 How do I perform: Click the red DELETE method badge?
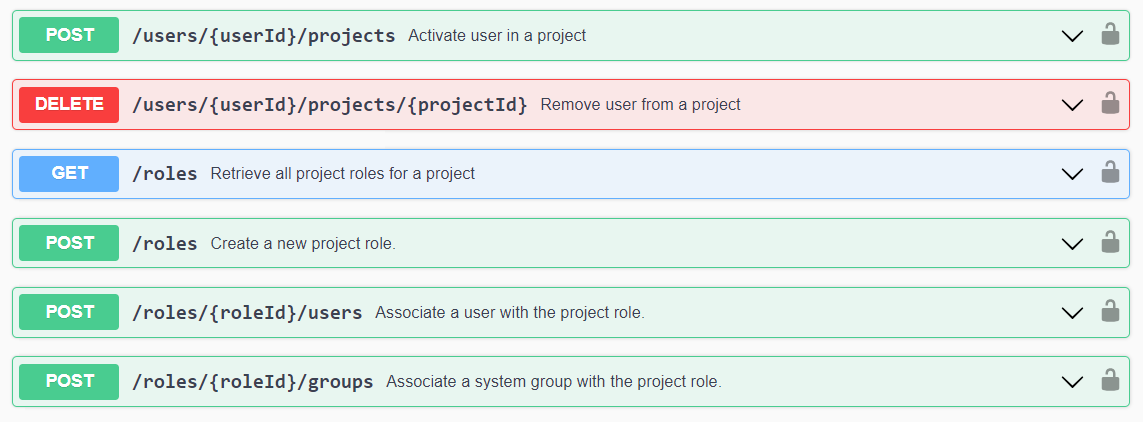click(x=69, y=104)
